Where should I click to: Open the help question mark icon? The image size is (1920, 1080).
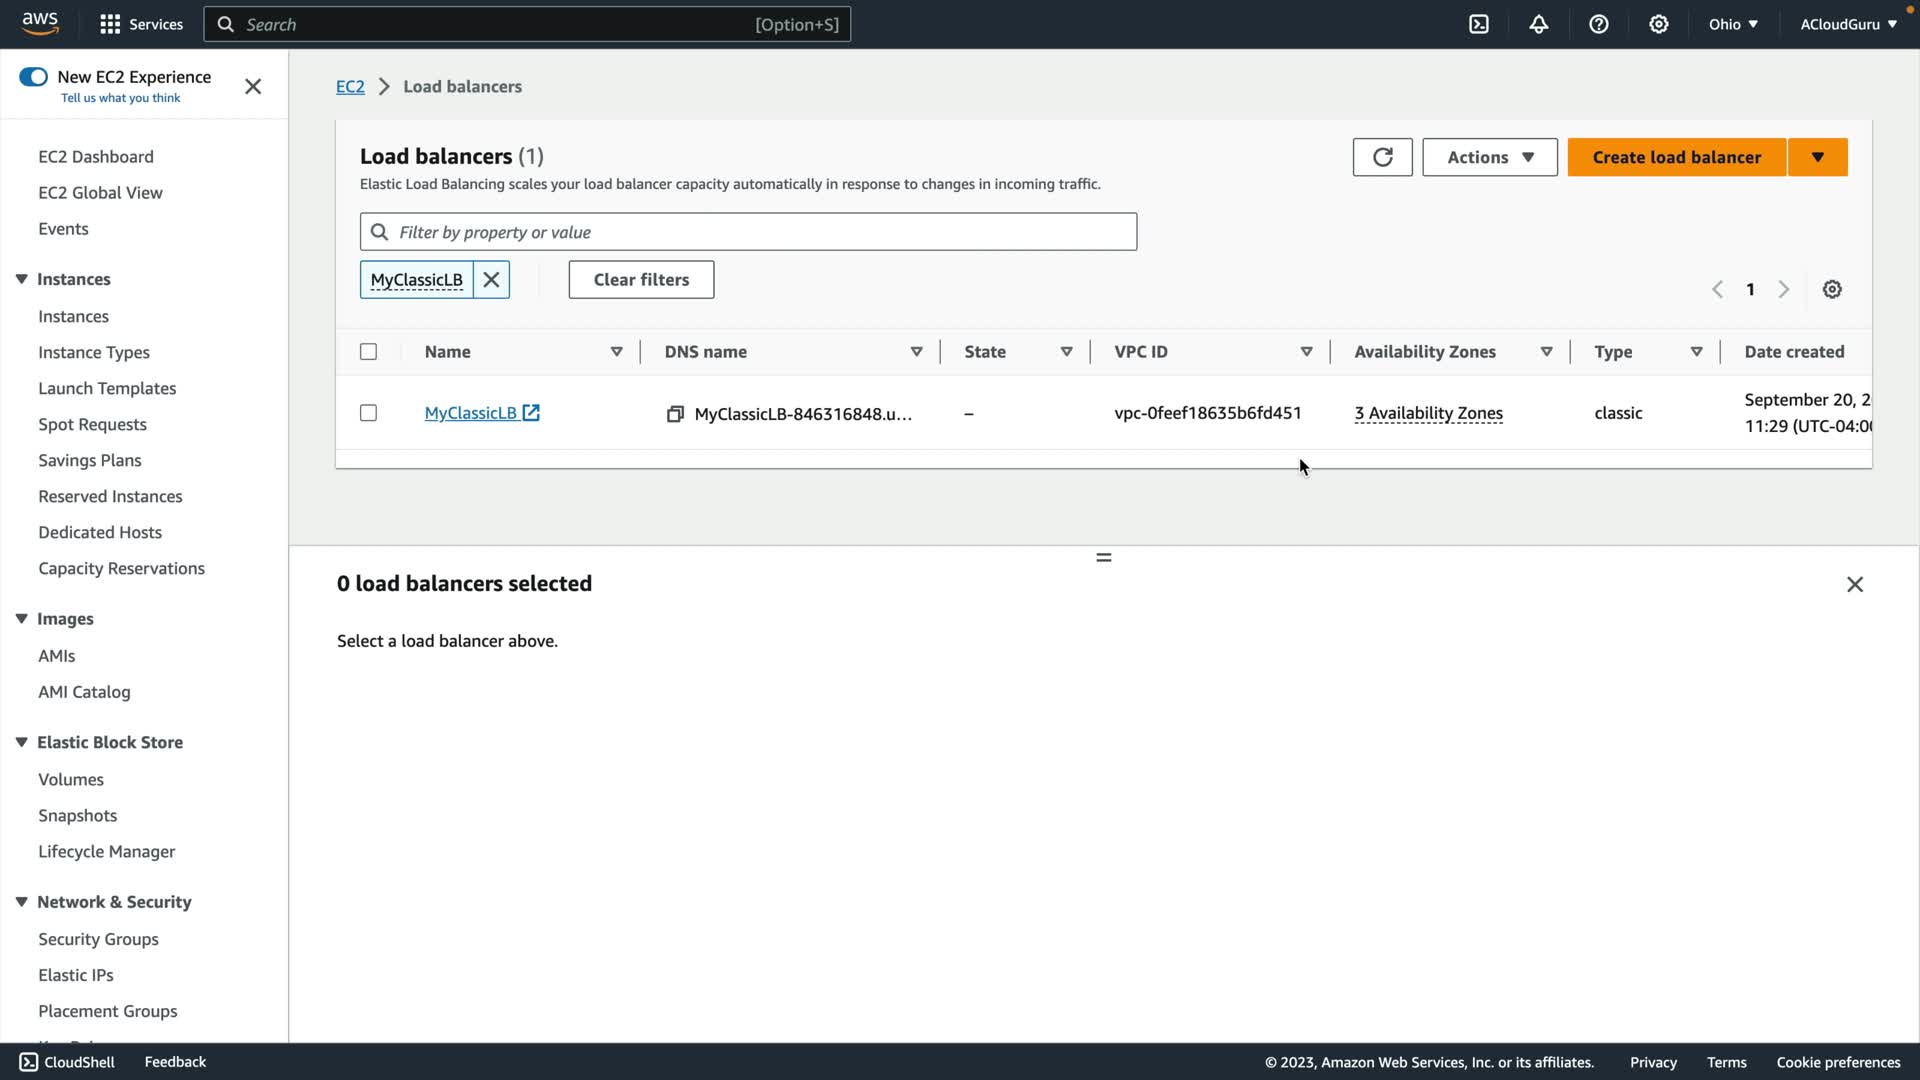(1599, 24)
